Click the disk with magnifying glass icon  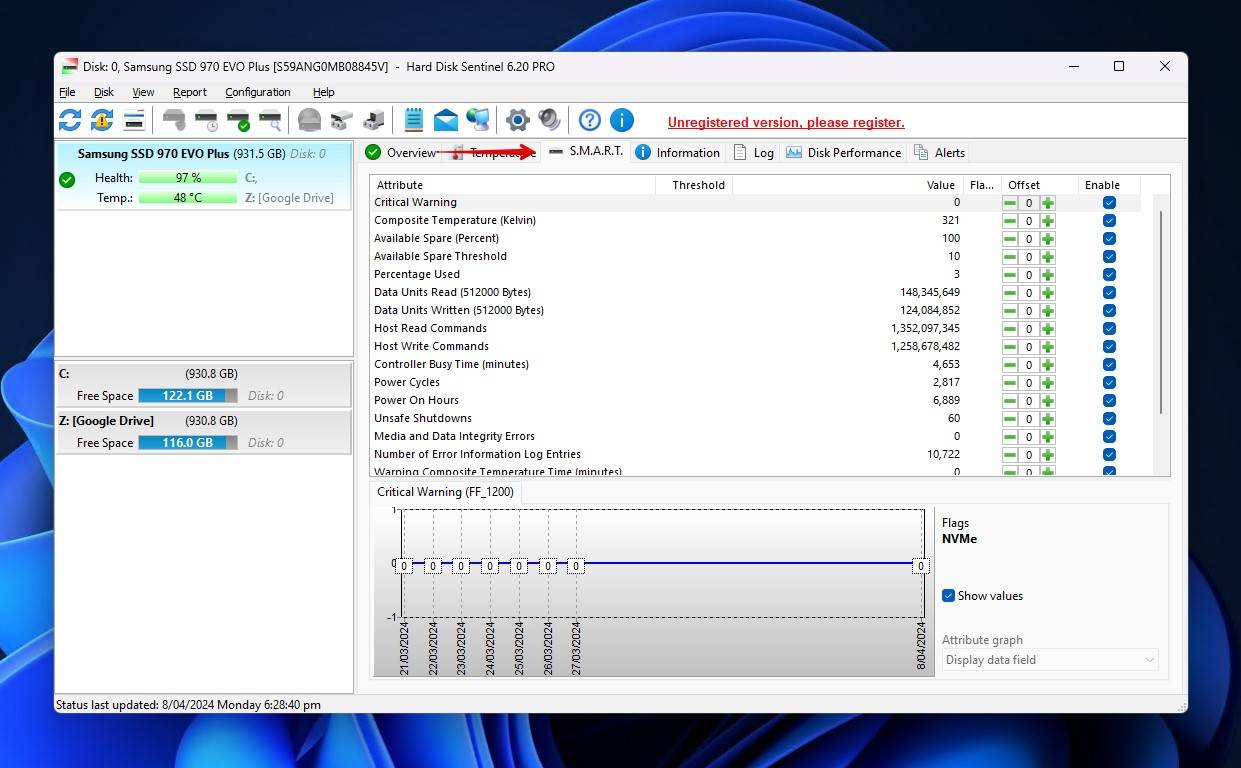coord(270,121)
